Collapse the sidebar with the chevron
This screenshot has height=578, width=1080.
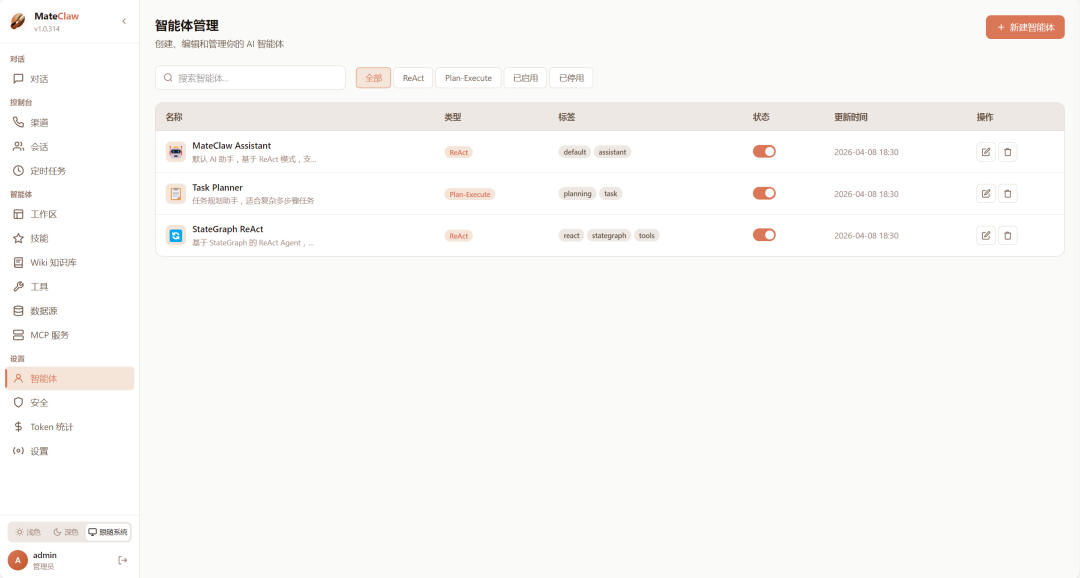(124, 21)
